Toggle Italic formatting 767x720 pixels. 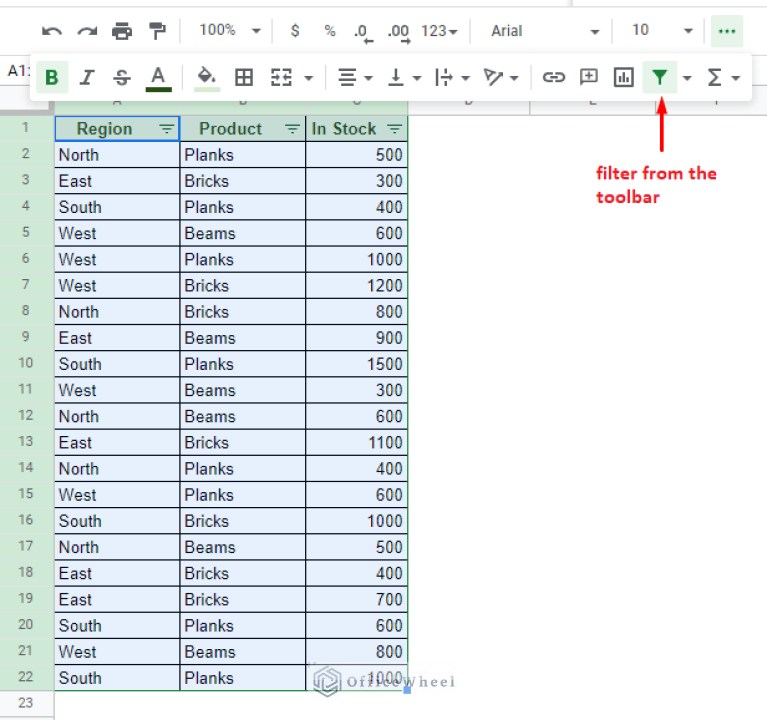[x=87, y=77]
